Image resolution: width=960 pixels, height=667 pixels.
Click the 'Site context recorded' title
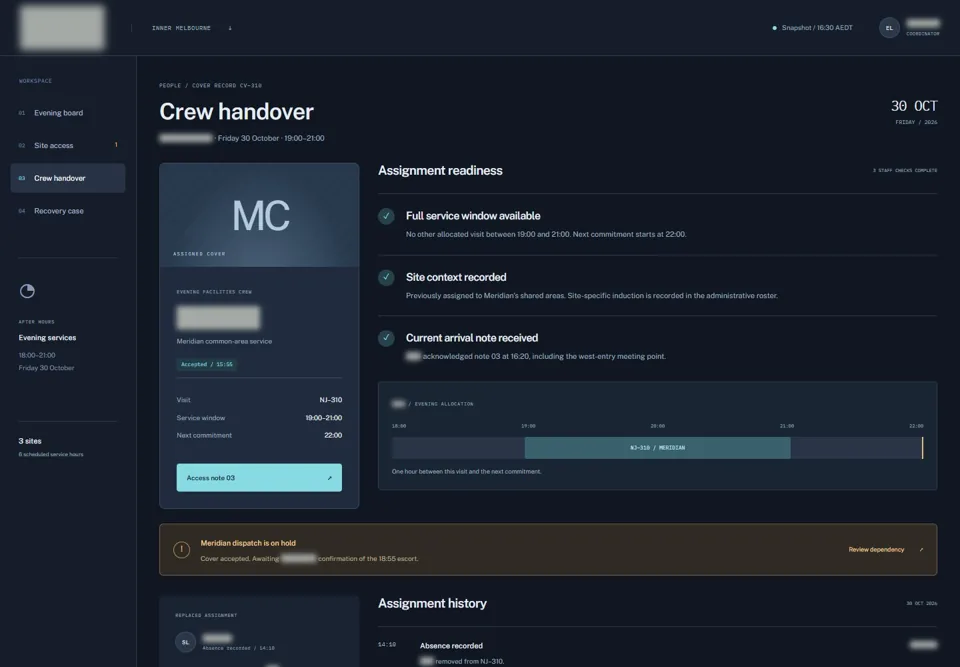coord(456,277)
